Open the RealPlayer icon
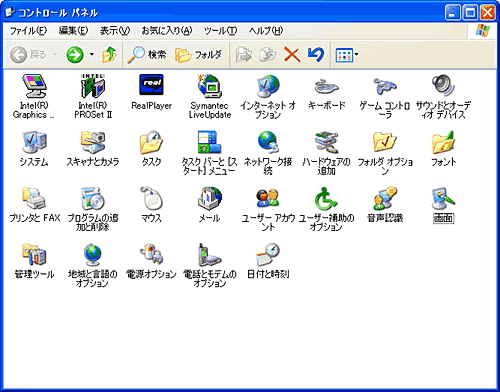Image resolution: width=500 pixels, height=392 pixels. coord(151,85)
